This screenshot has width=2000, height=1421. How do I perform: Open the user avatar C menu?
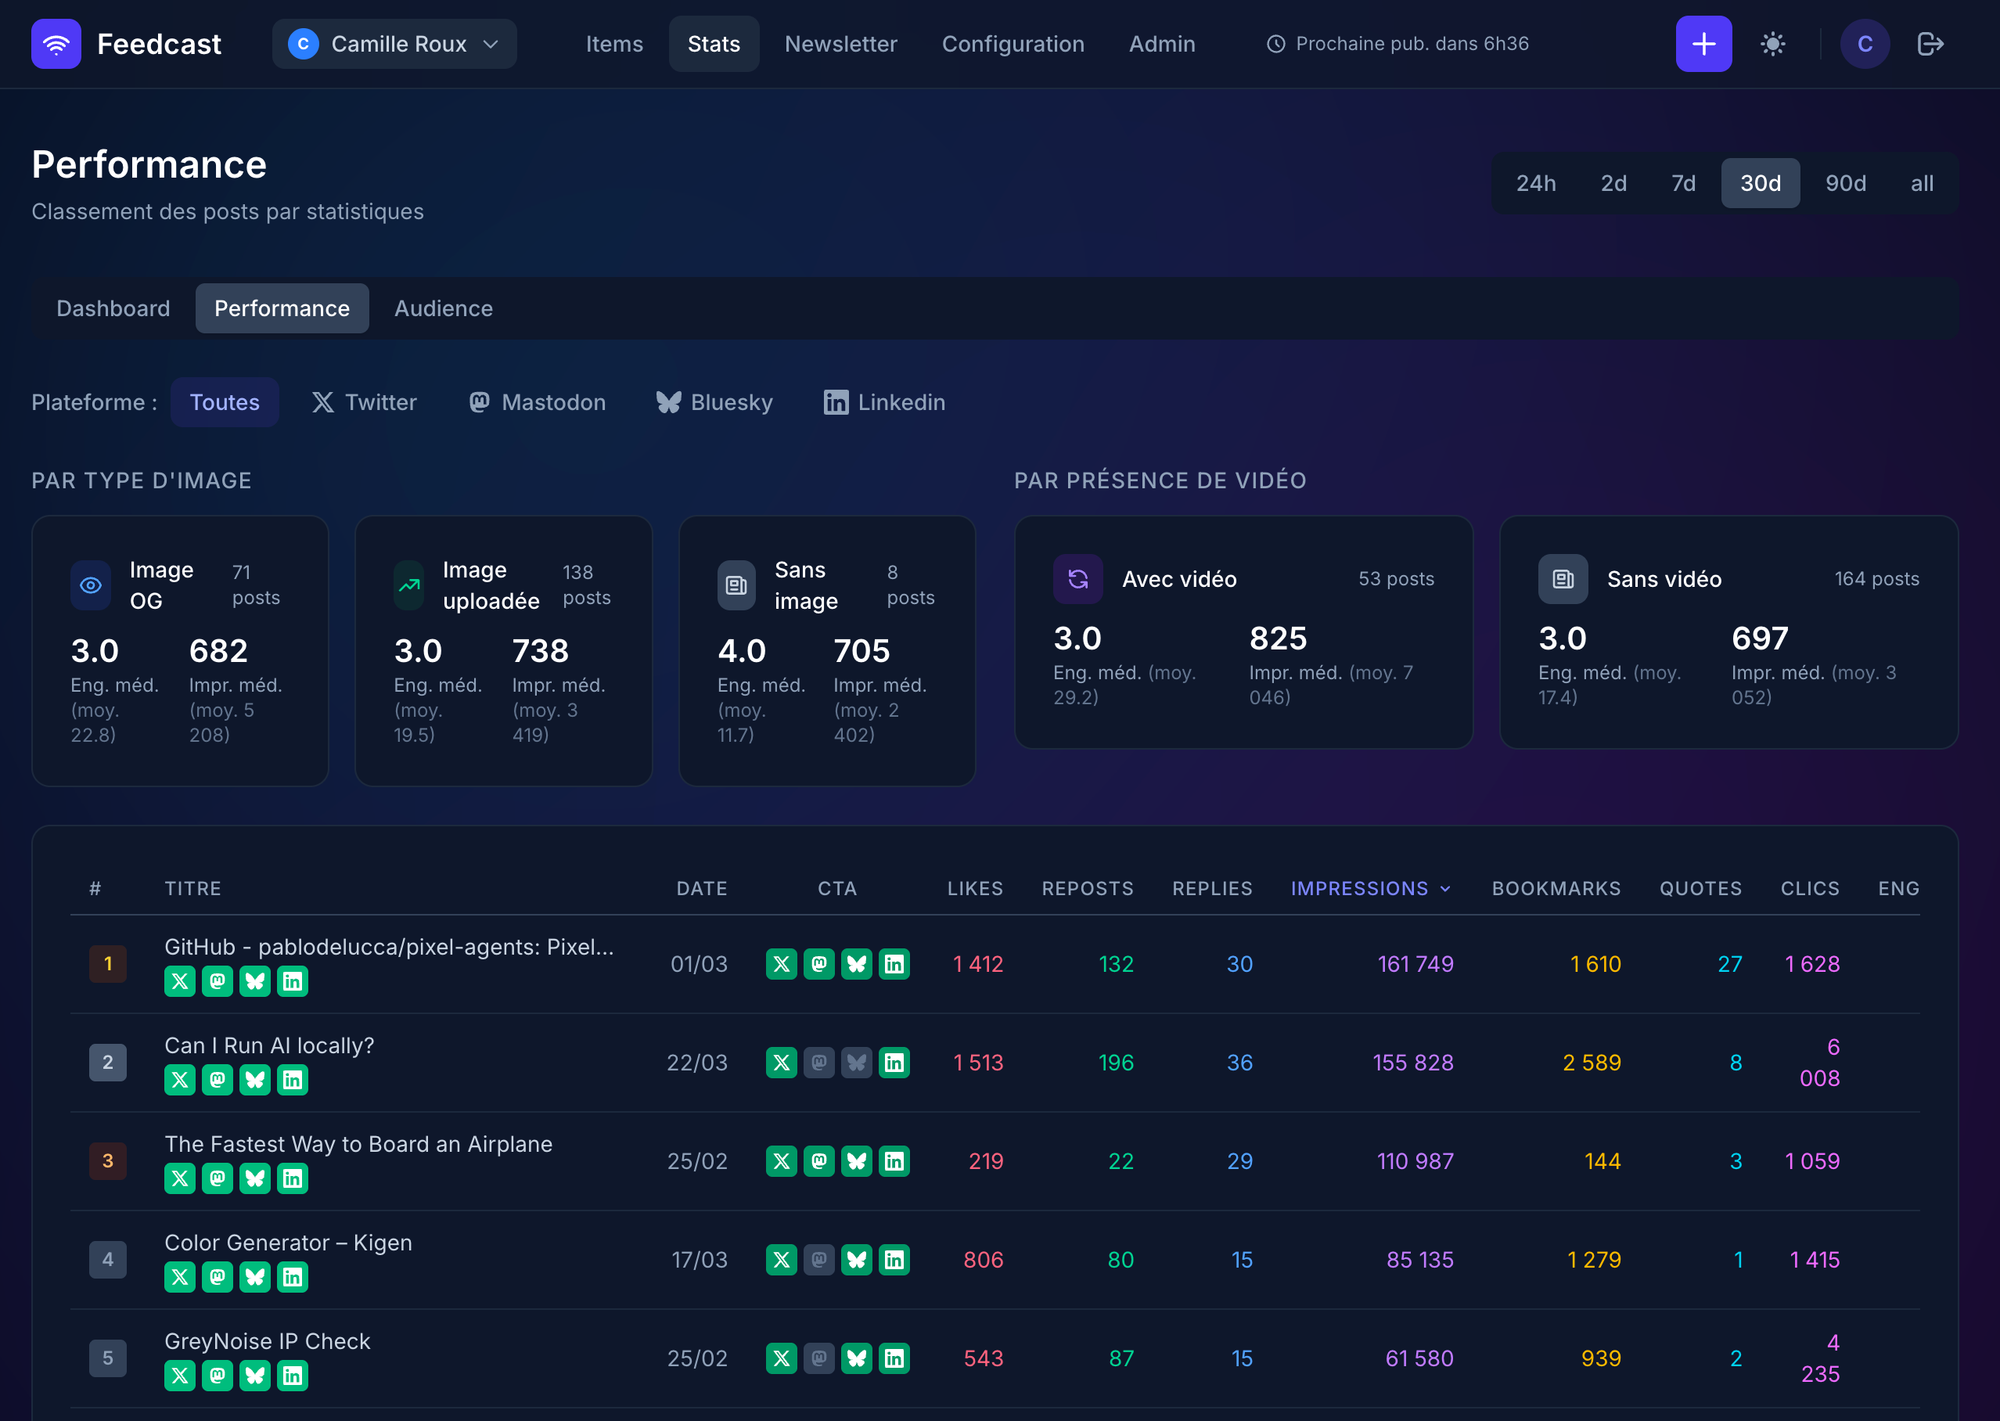coord(1864,44)
